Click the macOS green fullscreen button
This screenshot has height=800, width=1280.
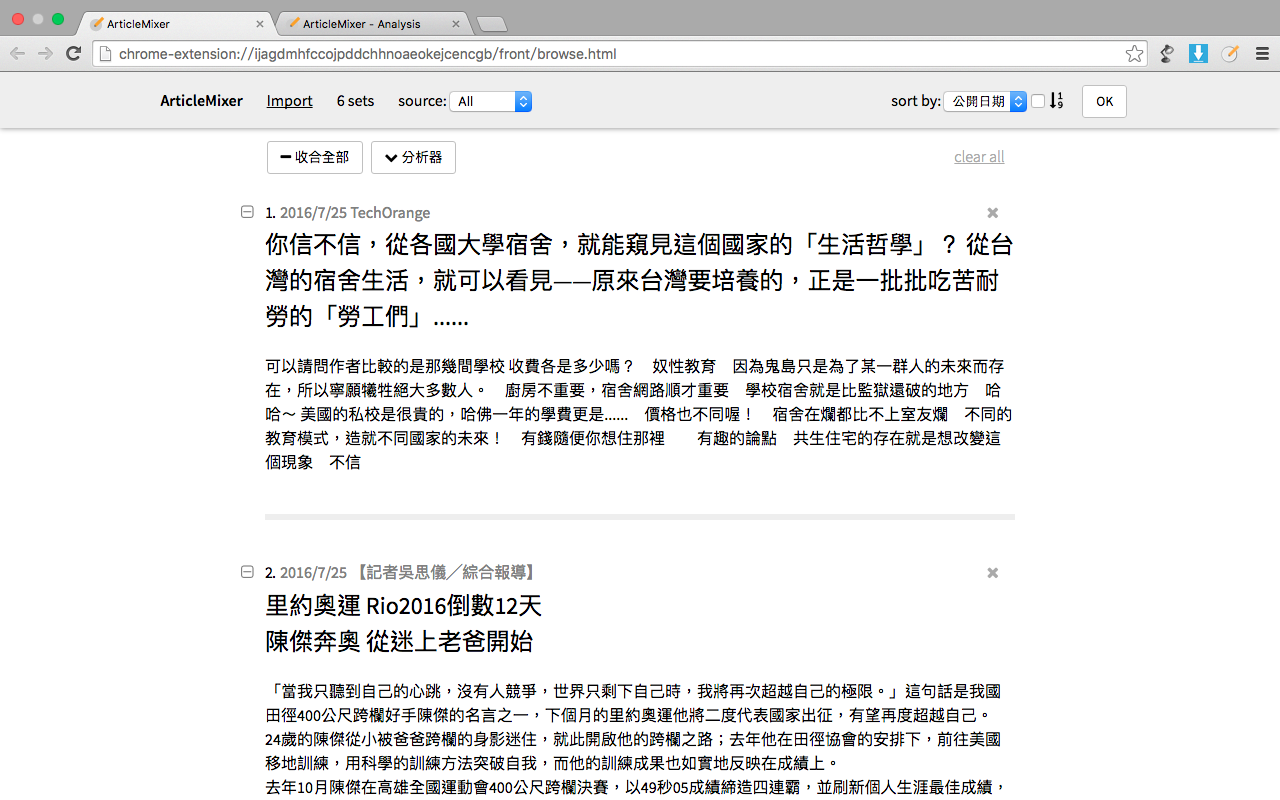coord(58,19)
